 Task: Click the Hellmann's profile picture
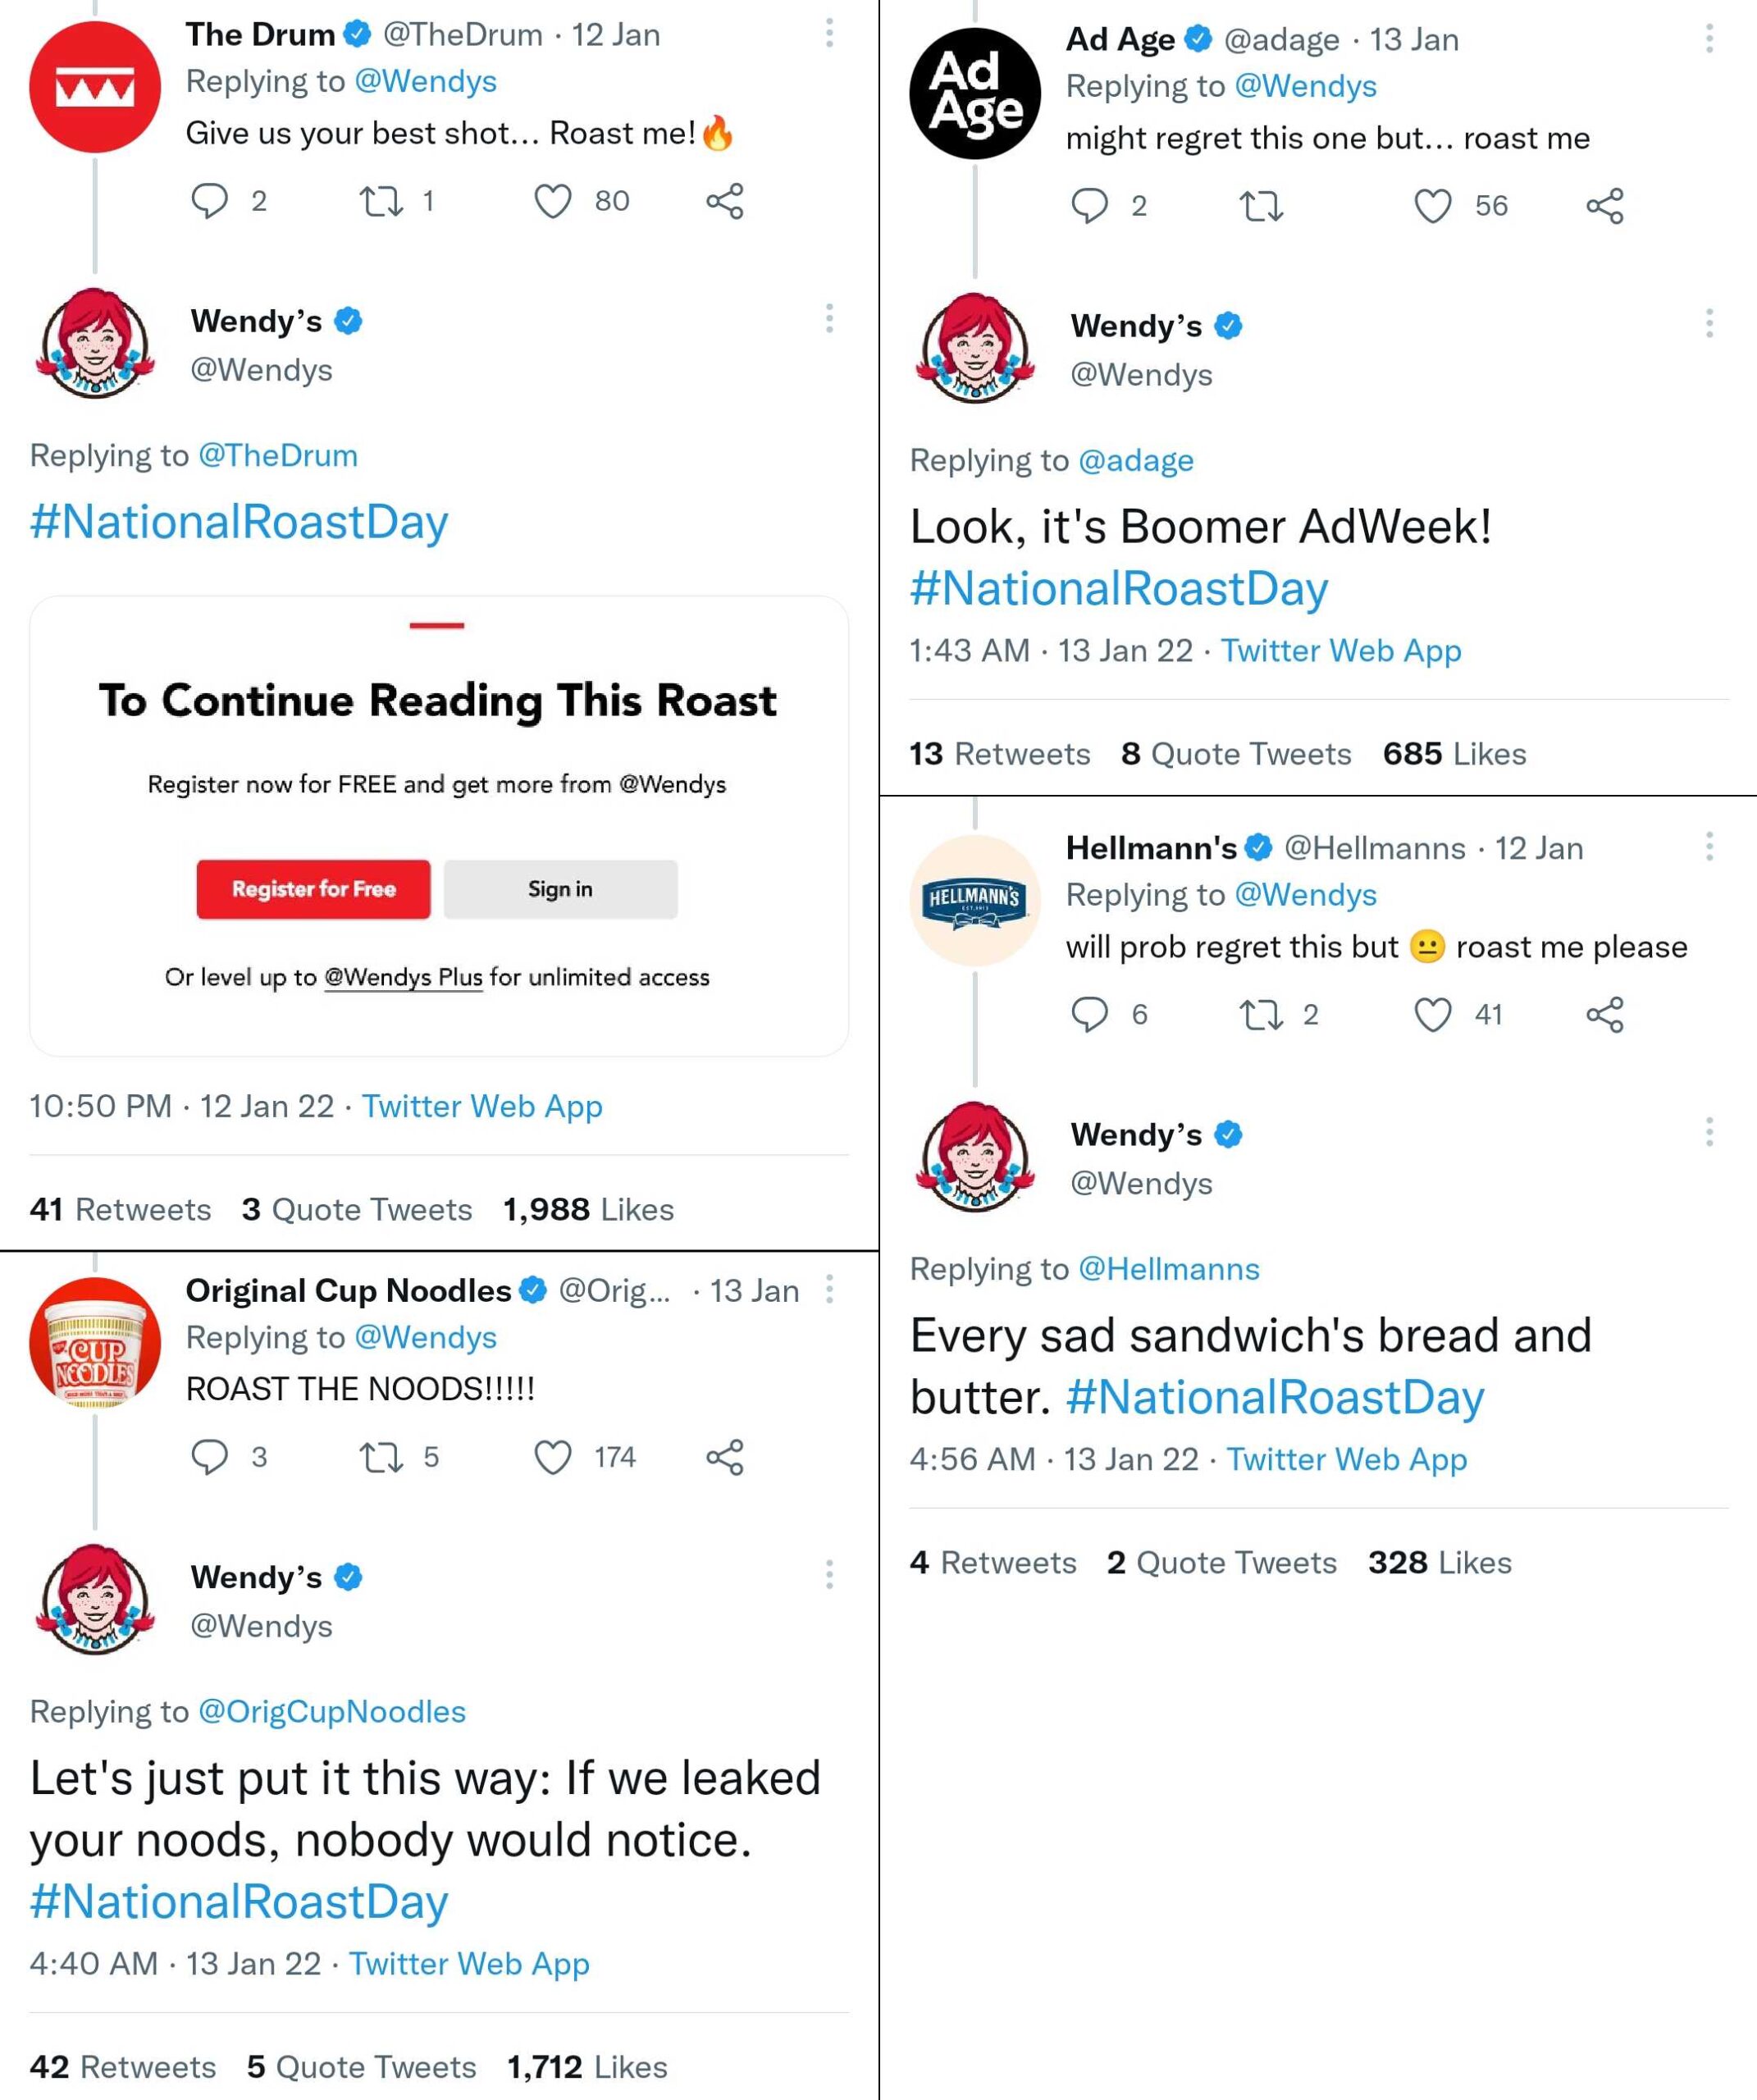click(975, 899)
